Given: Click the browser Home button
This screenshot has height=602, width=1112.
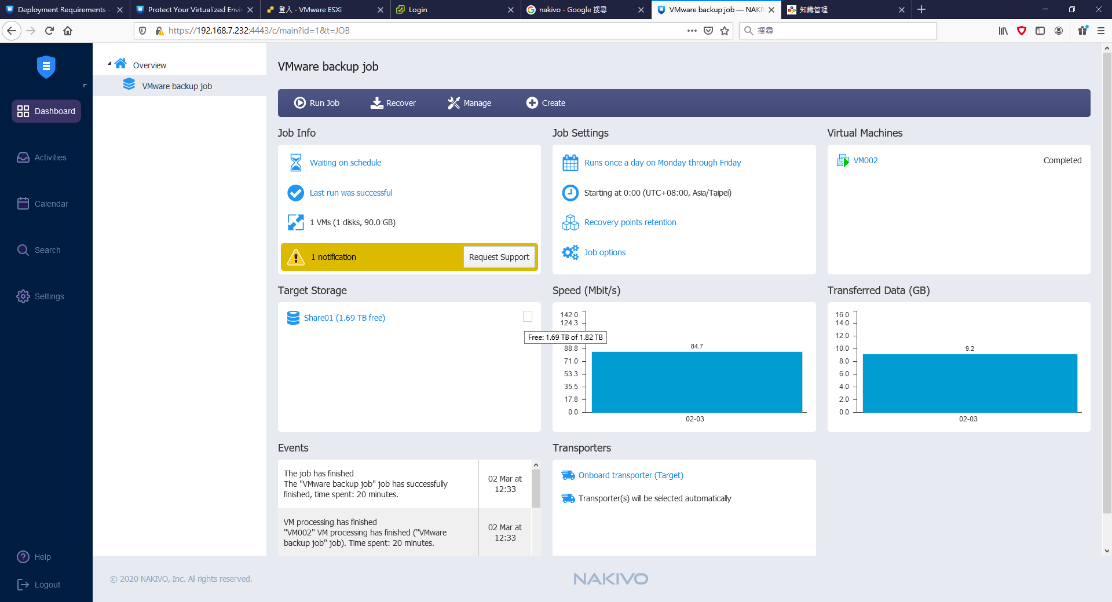Looking at the screenshot, I should click(67, 30).
